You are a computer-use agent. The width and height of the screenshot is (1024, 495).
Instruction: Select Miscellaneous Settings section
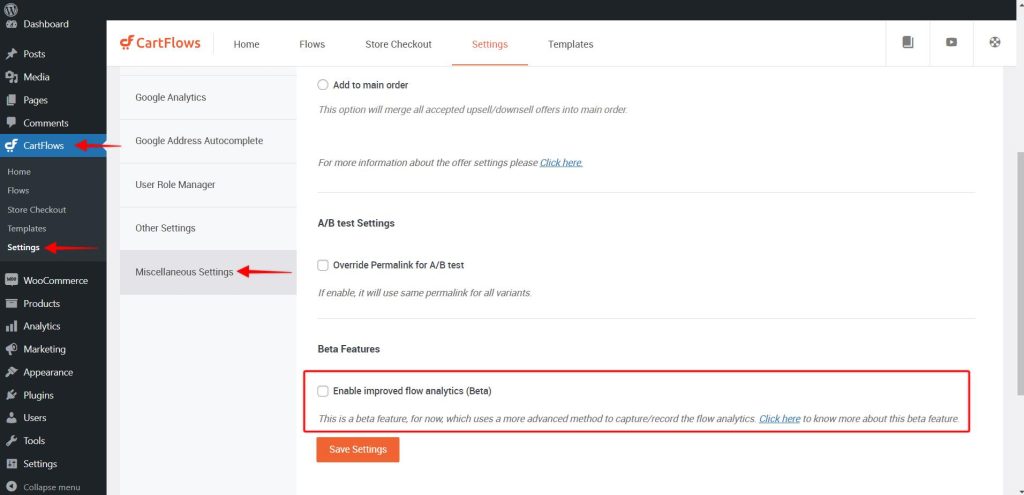208,272
